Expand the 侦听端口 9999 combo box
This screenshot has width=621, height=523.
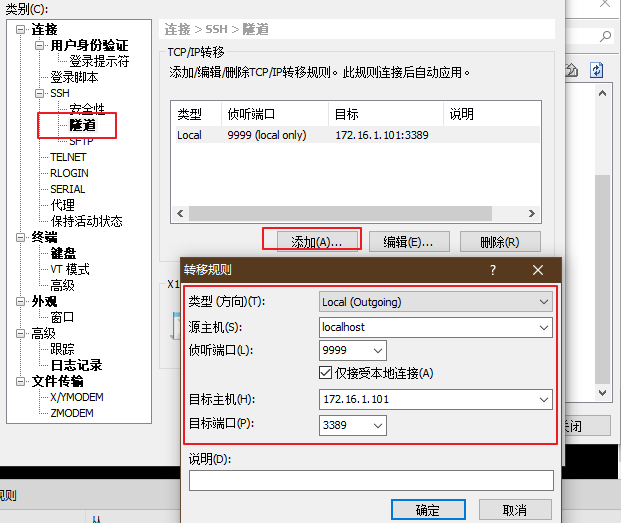pos(377,350)
